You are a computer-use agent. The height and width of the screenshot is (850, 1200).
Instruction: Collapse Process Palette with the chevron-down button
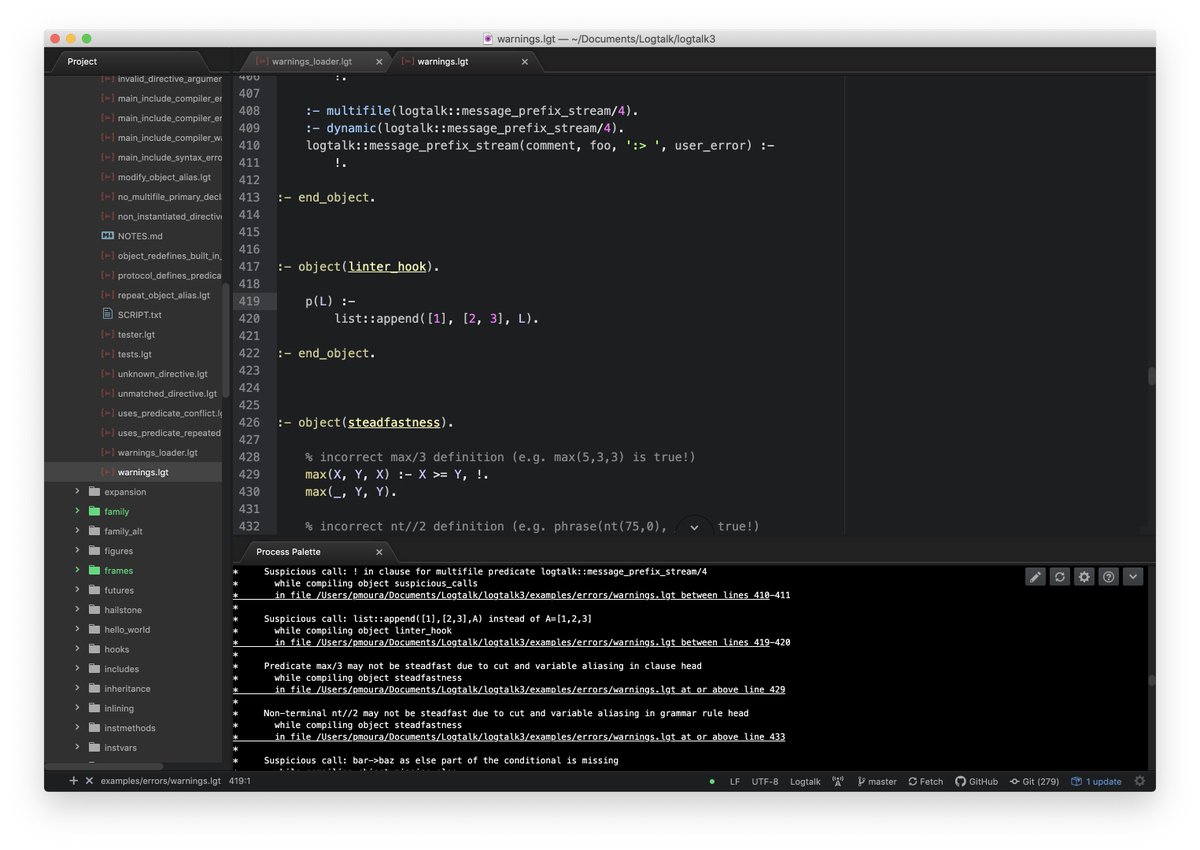1132,577
